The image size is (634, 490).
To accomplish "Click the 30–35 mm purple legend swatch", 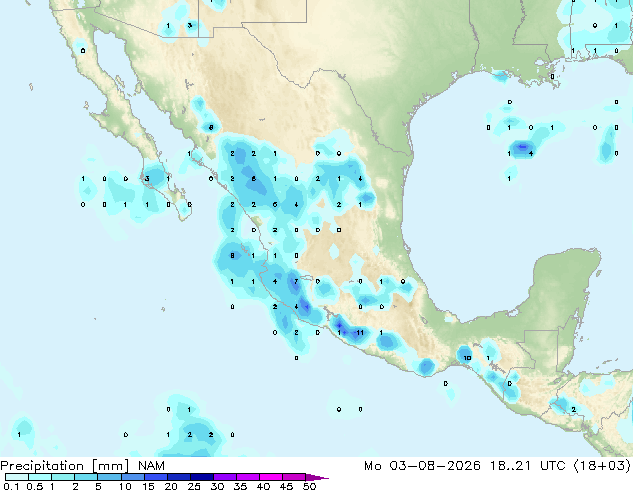I will [x=224, y=477].
